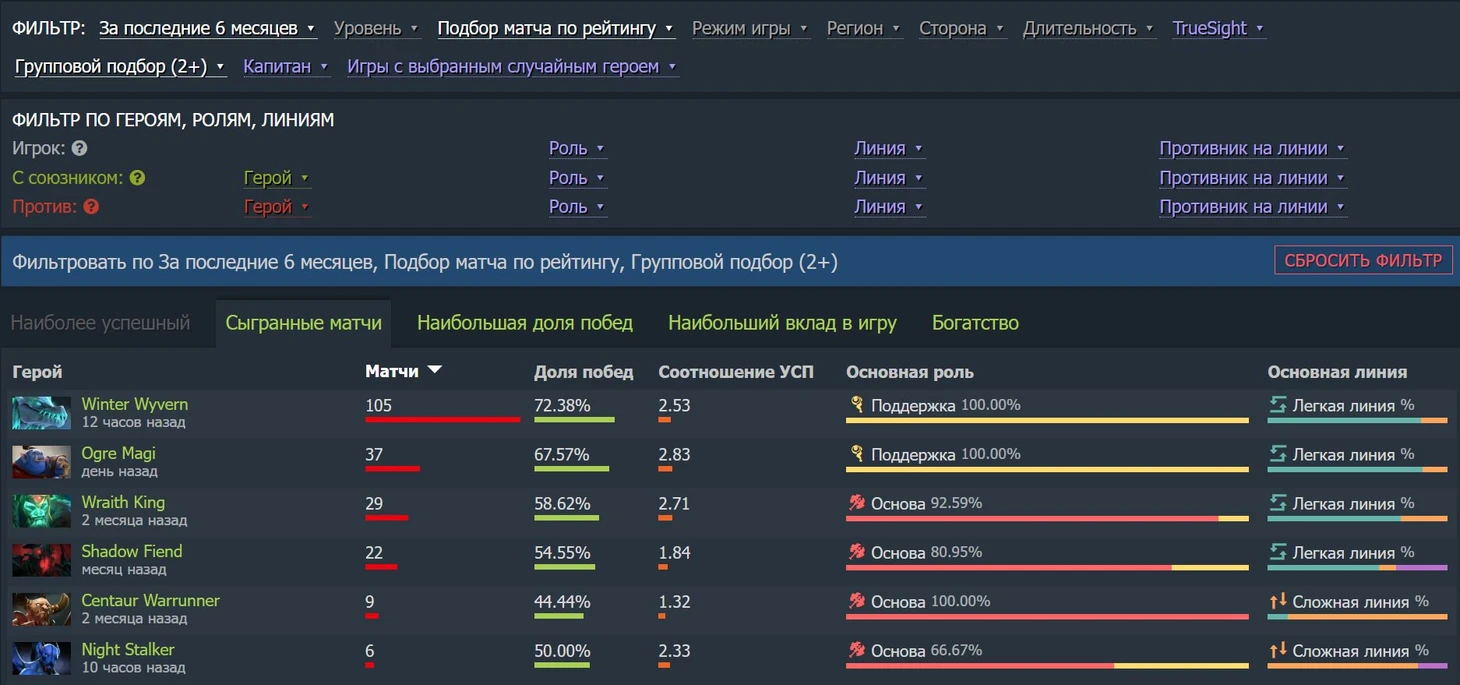Click 72.38% win rate value
Image resolution: width=1460 pixels, height=685 pixels.
[562, 405]
